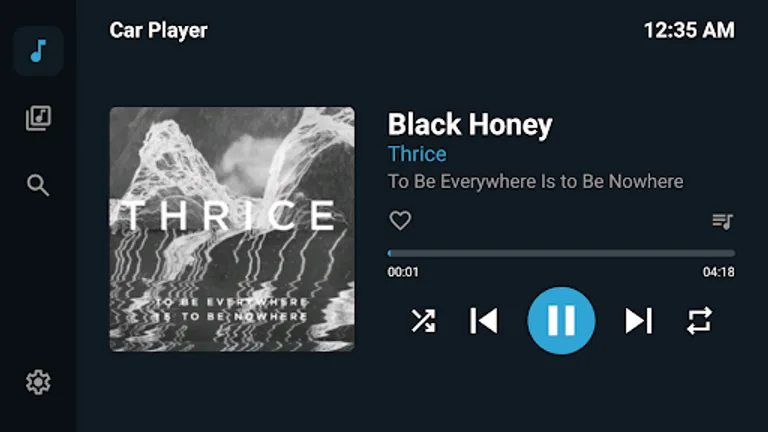Click the Black Honey song title
The image size is (768, 432).
point(470,124)
